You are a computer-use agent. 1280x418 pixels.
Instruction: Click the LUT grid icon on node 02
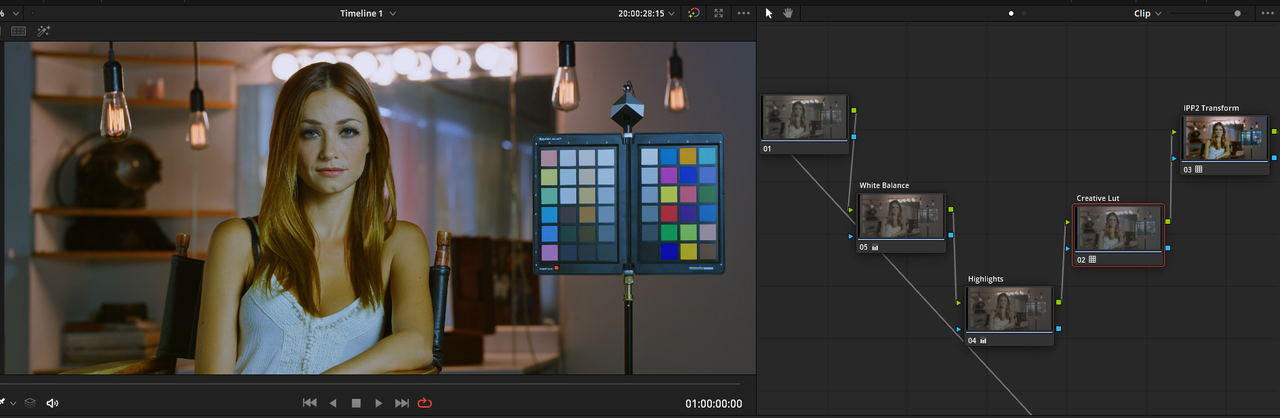[x=1092, y=259]
